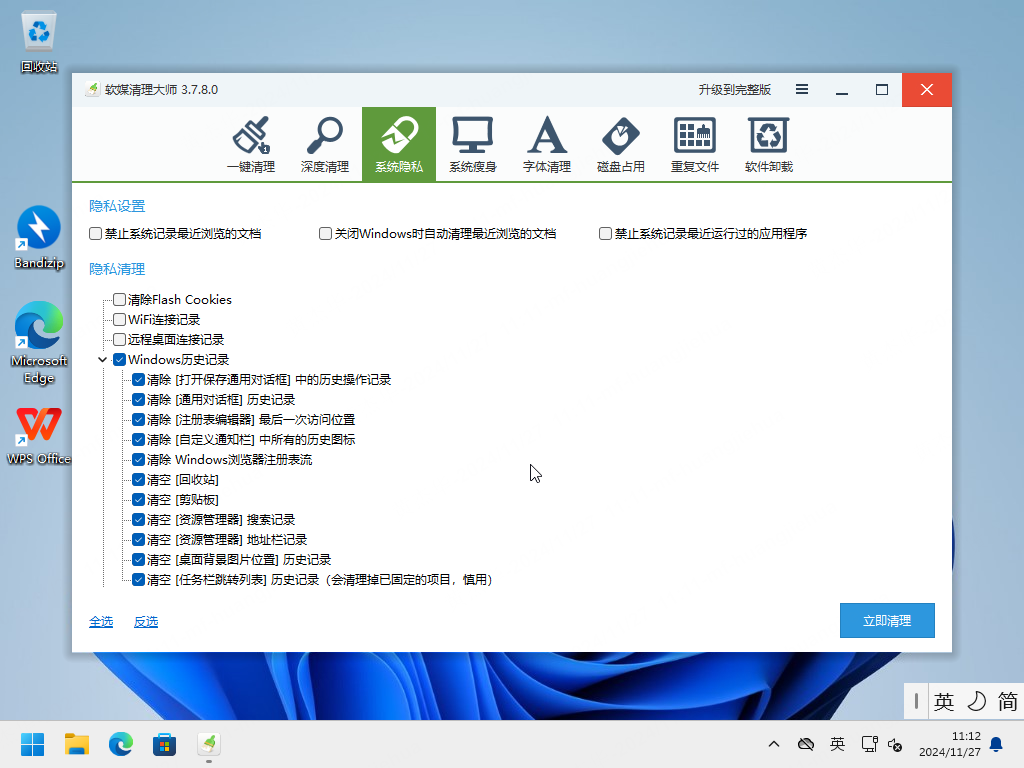This screenshot has width=1024, height=768.
Task: Open the WPS Office desktop shortcut
Action: (39, 436)
